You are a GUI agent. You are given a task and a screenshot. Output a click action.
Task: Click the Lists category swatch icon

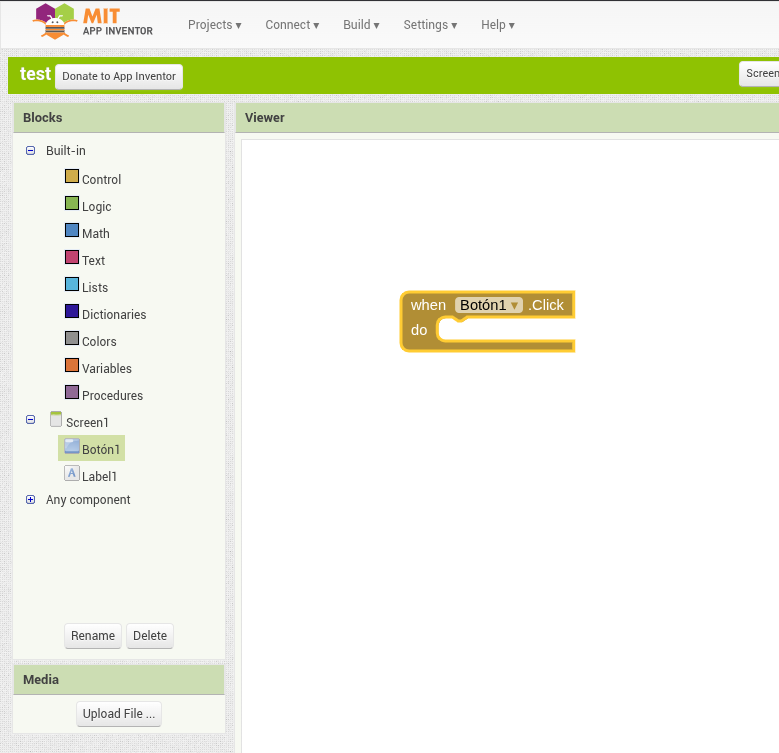pos(72,284)
